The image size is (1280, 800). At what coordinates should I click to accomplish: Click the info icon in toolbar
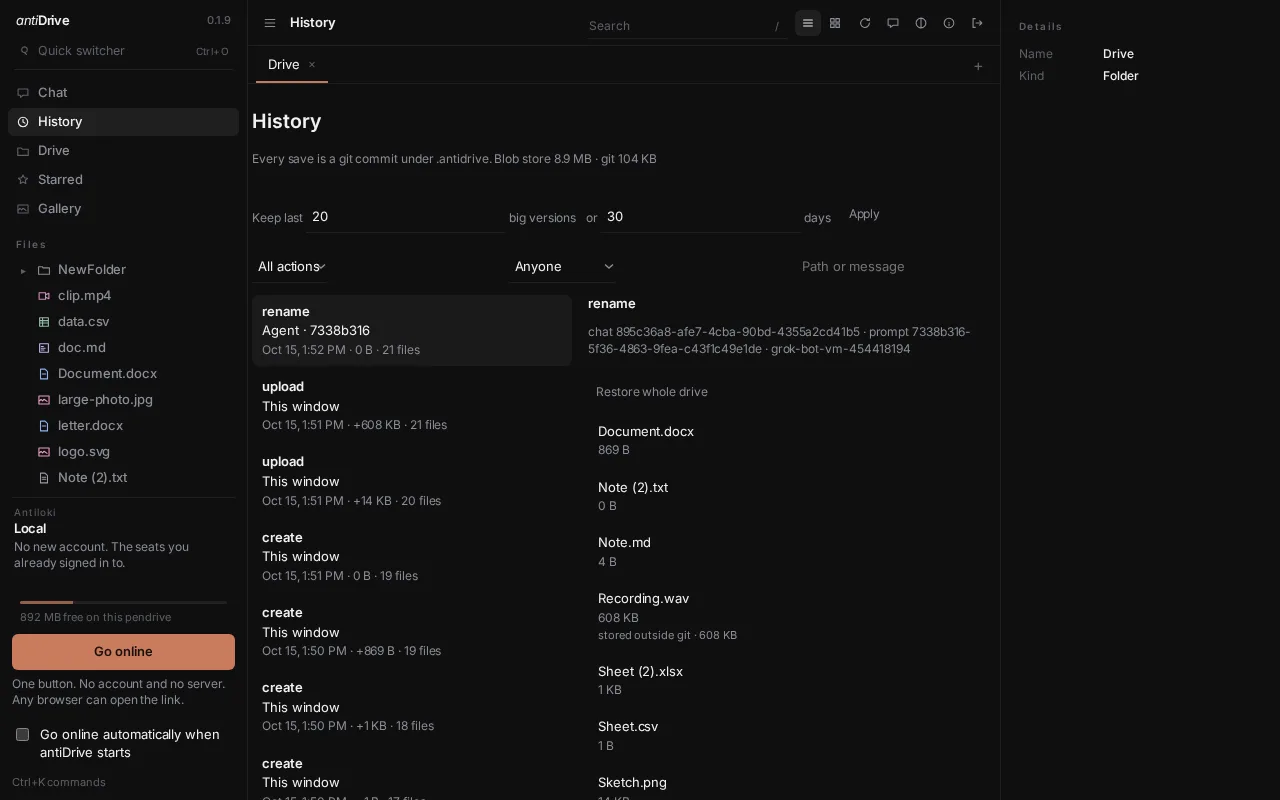tap(949, 23)
